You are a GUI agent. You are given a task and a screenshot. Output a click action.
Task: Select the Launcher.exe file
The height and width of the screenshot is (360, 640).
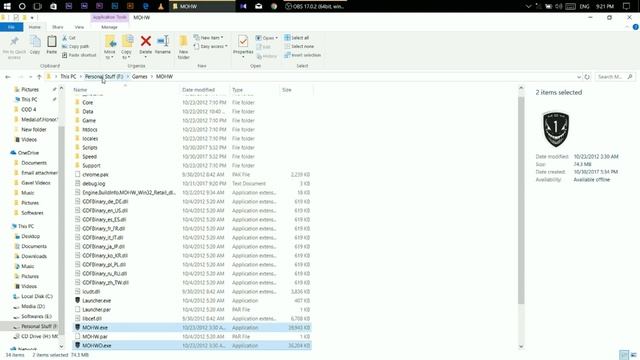point(192,300)
